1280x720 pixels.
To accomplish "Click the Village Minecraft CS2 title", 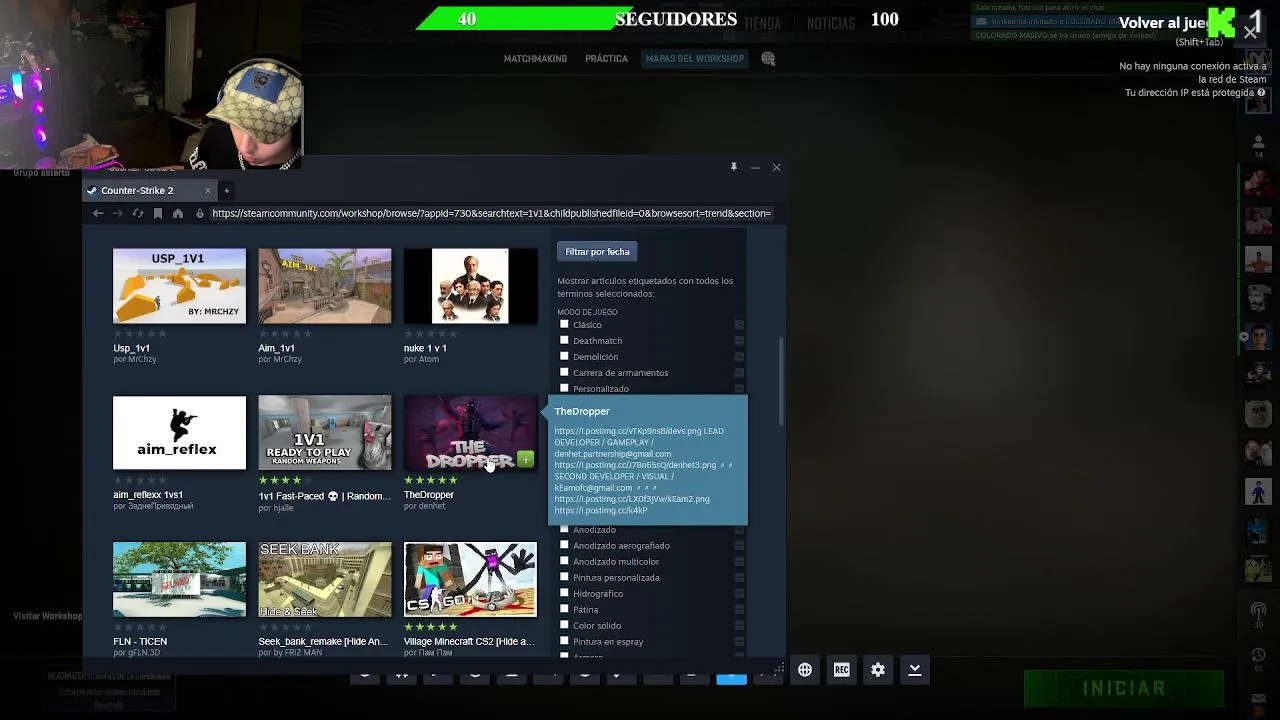I will (469, 642).
